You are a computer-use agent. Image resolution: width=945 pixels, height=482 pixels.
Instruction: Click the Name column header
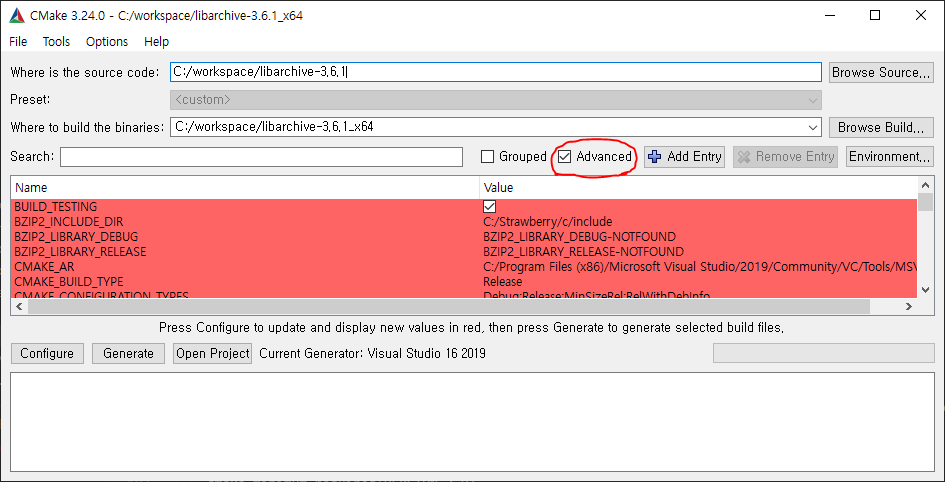(x=245, y=187)
